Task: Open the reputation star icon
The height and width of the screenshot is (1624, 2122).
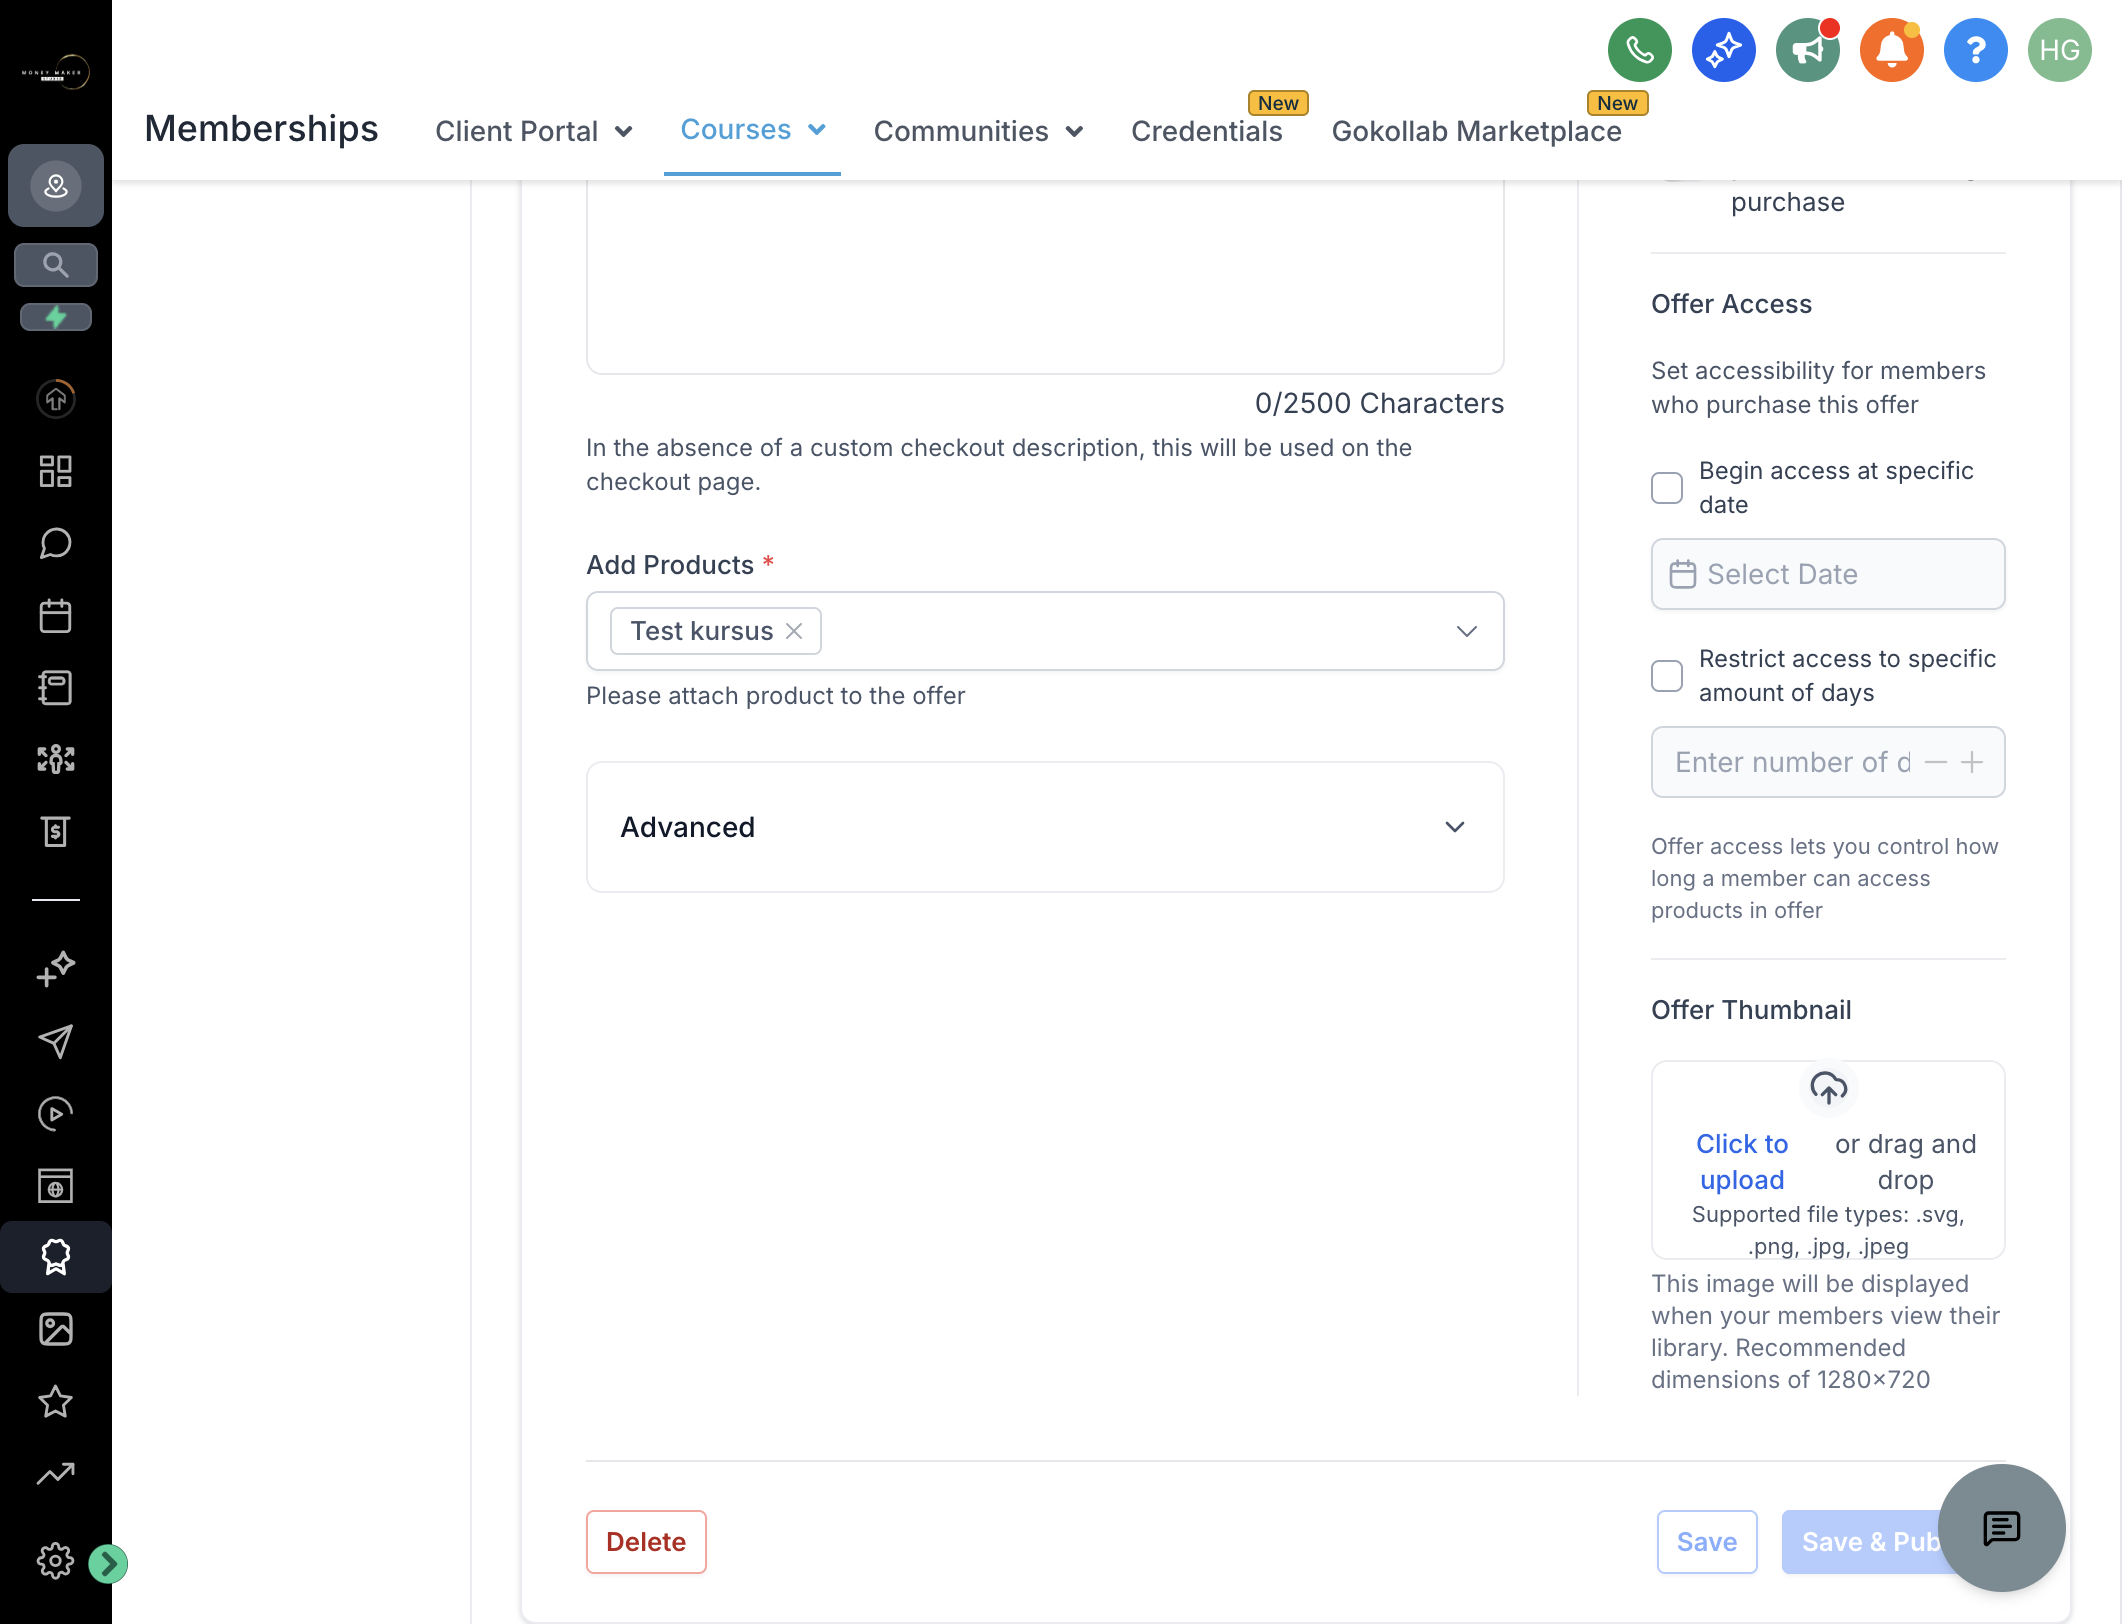Action: pyautogui.click(x=56, y=1401)
